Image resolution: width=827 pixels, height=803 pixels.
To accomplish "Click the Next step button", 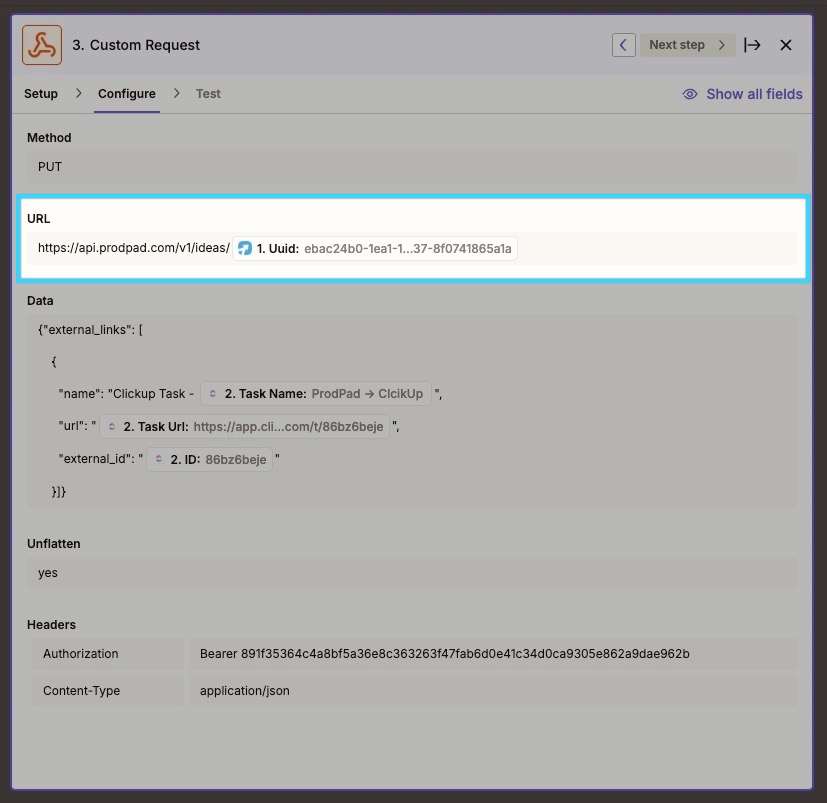I will (x=687, y=45).
